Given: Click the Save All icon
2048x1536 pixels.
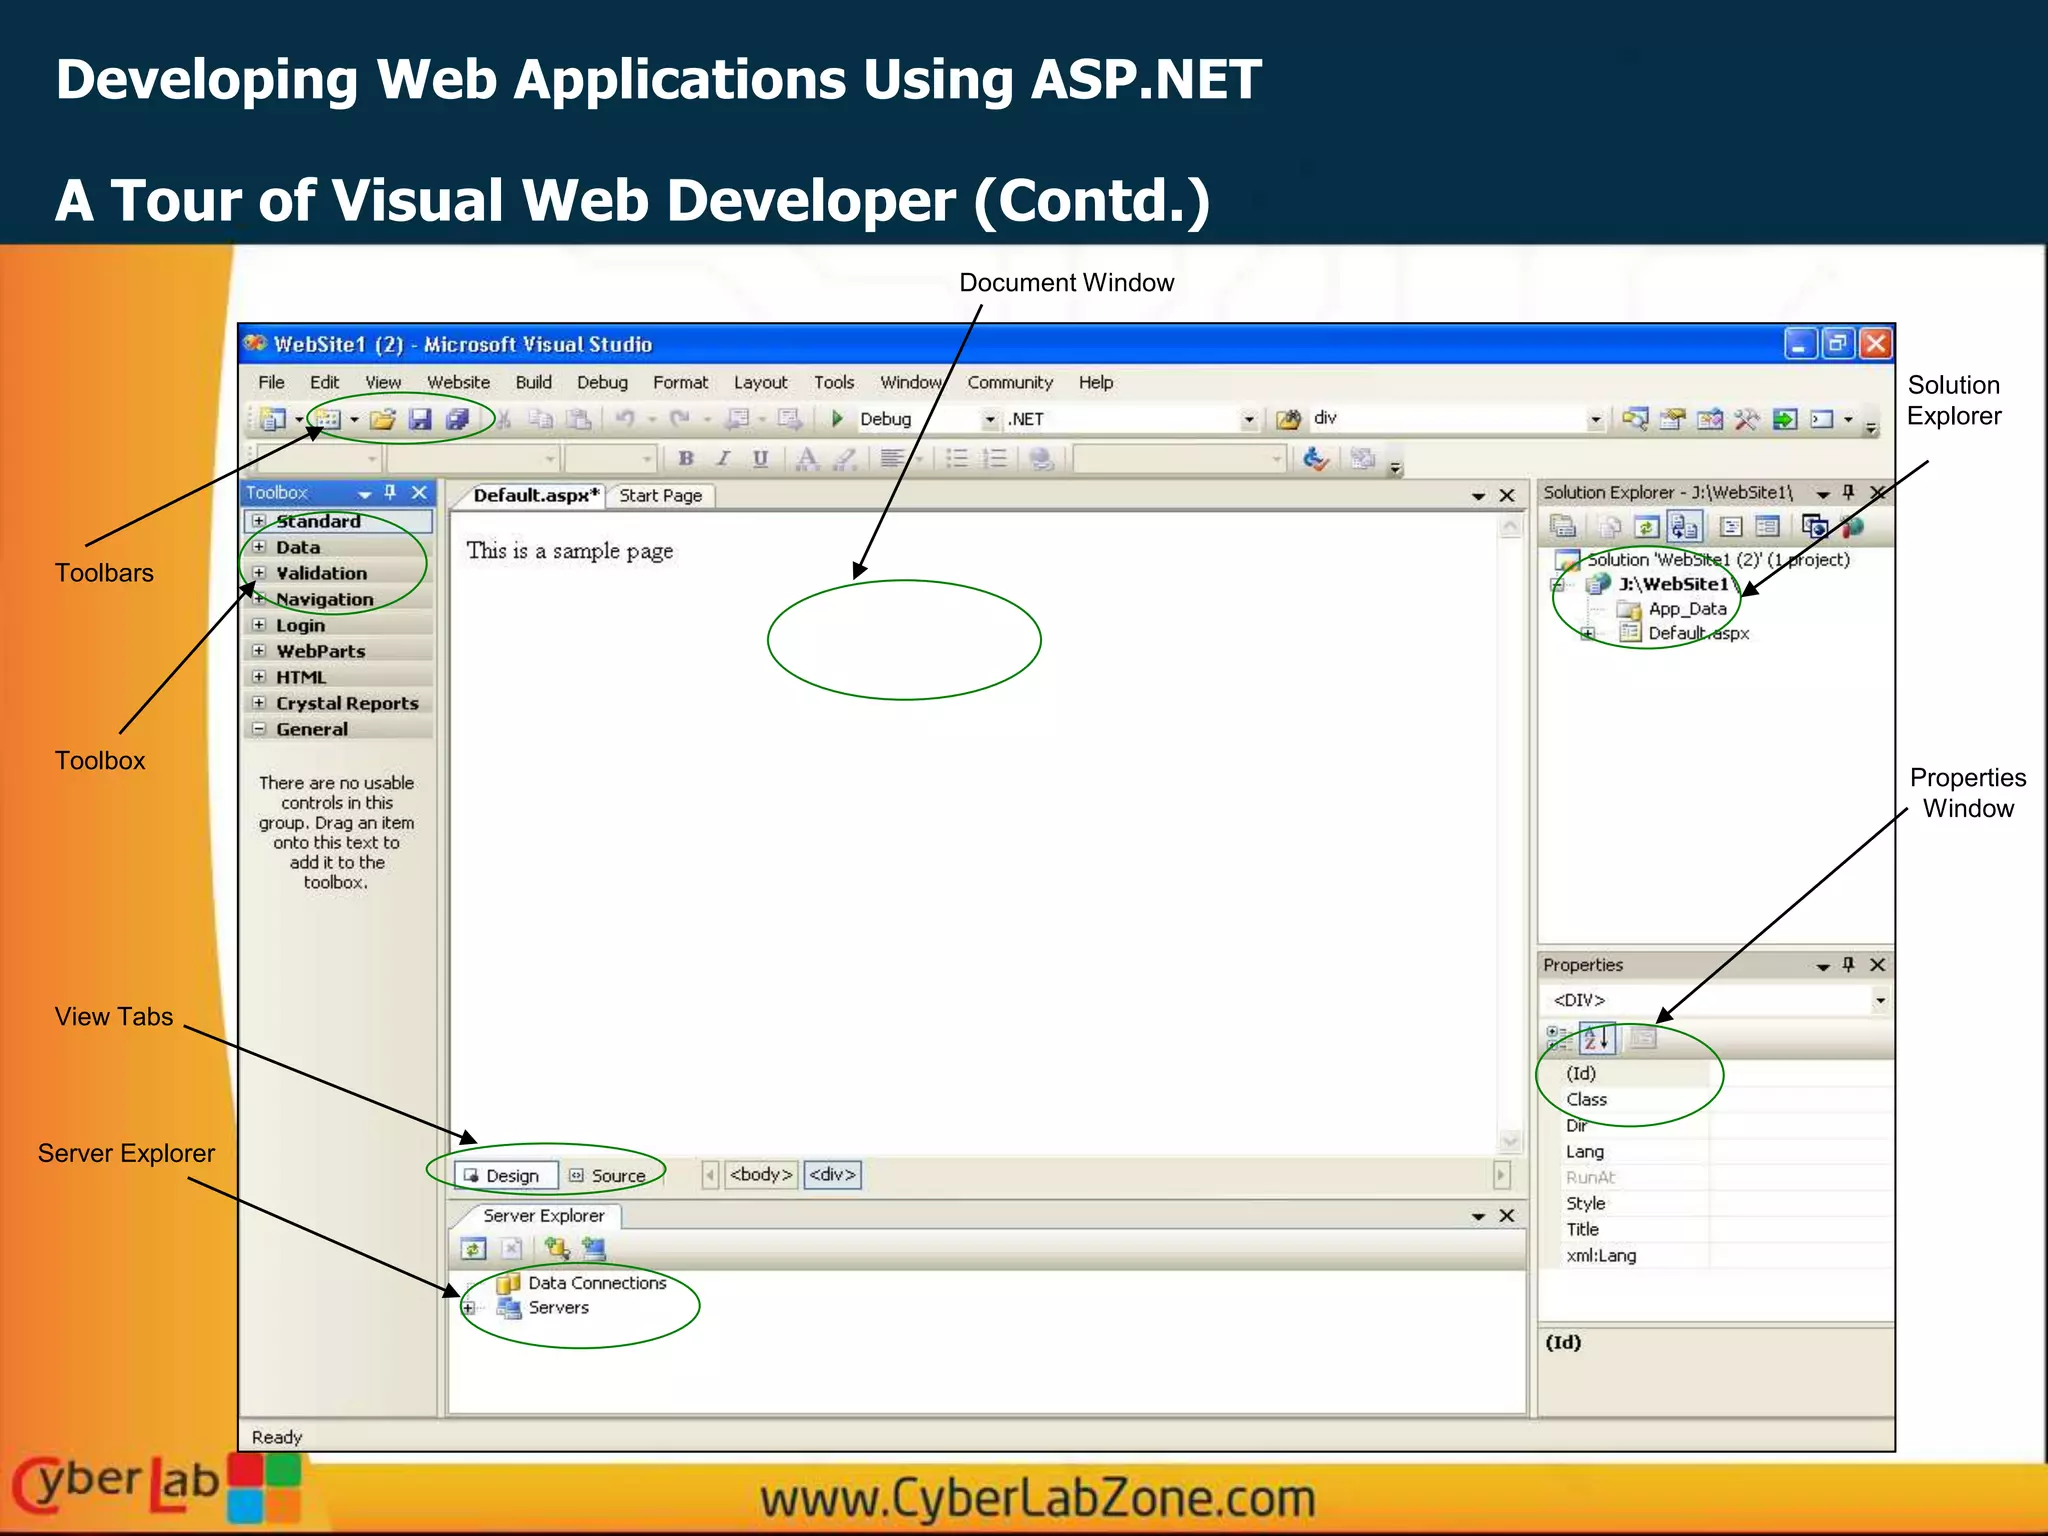Looking at the screenshot, I should (x=458, y=419).
